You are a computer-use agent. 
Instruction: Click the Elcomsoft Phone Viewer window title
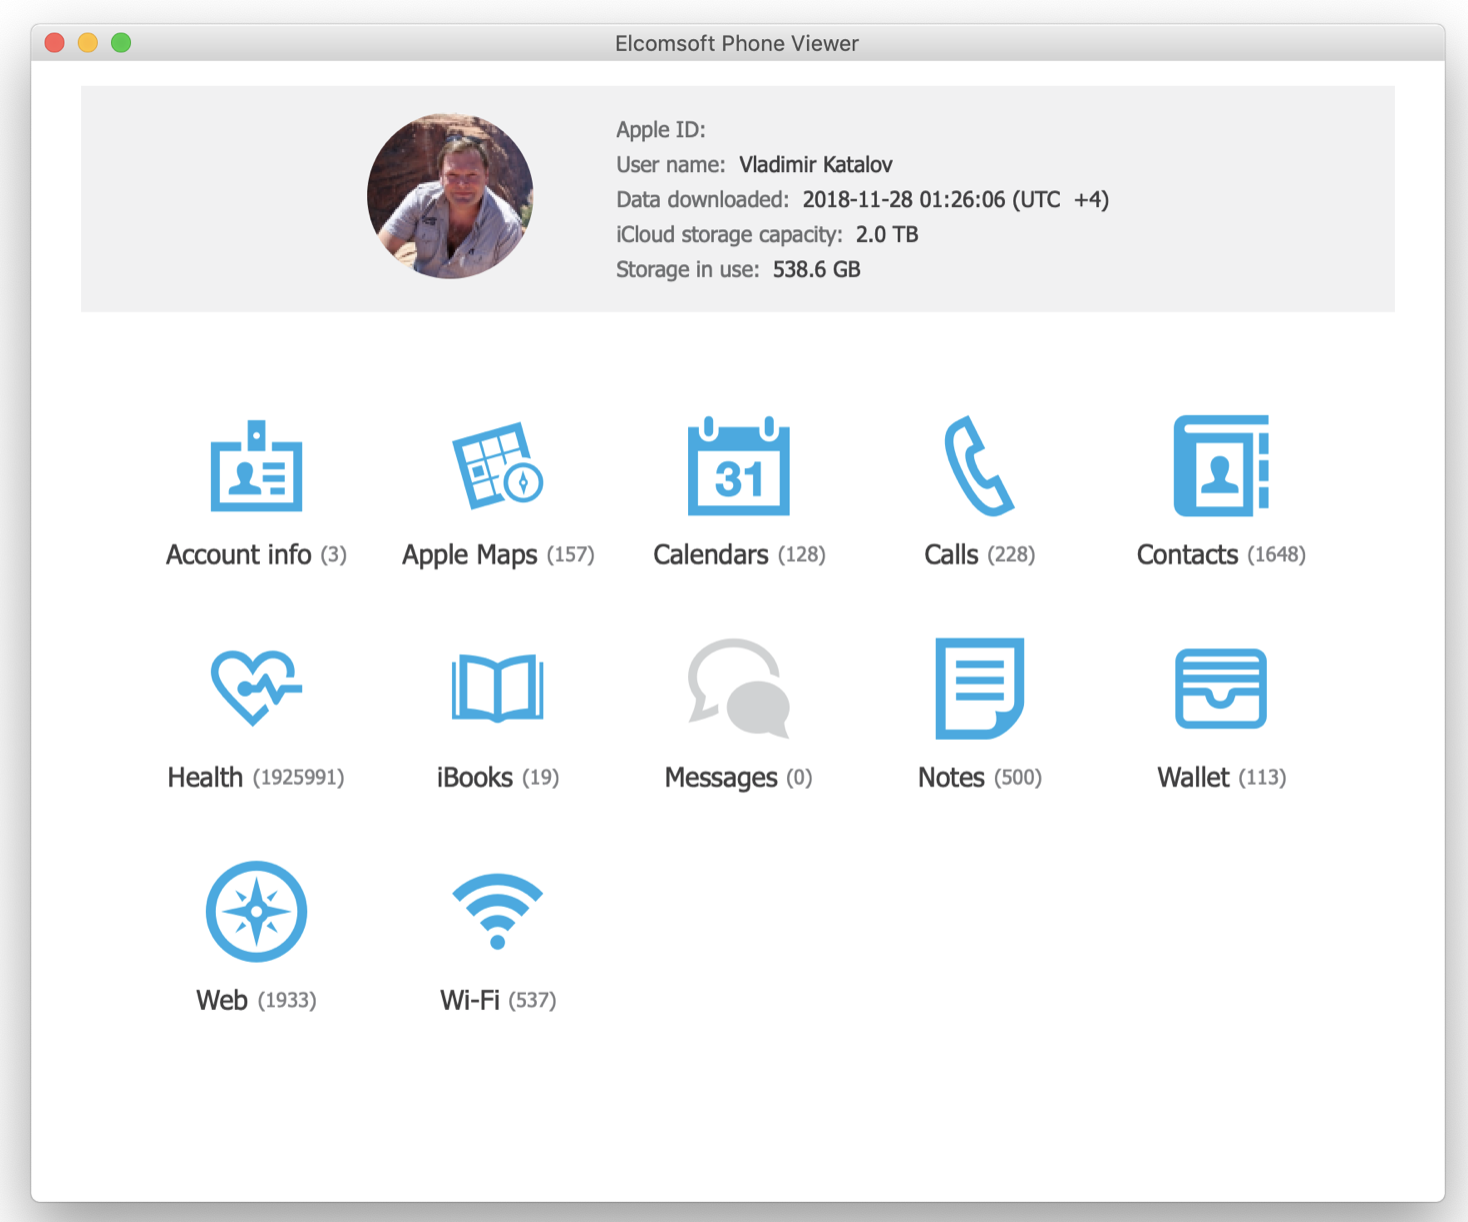(x=736, y=43)
